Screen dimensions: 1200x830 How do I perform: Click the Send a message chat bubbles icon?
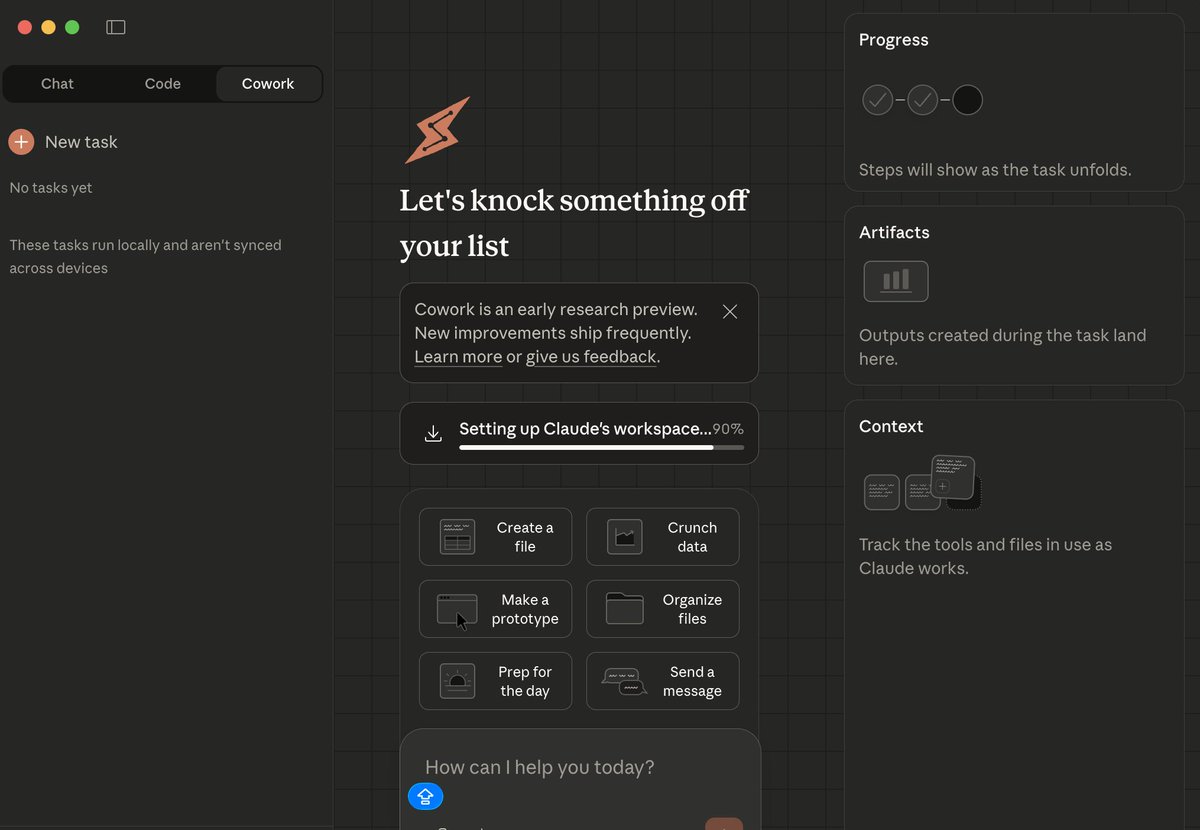point(625,681)
